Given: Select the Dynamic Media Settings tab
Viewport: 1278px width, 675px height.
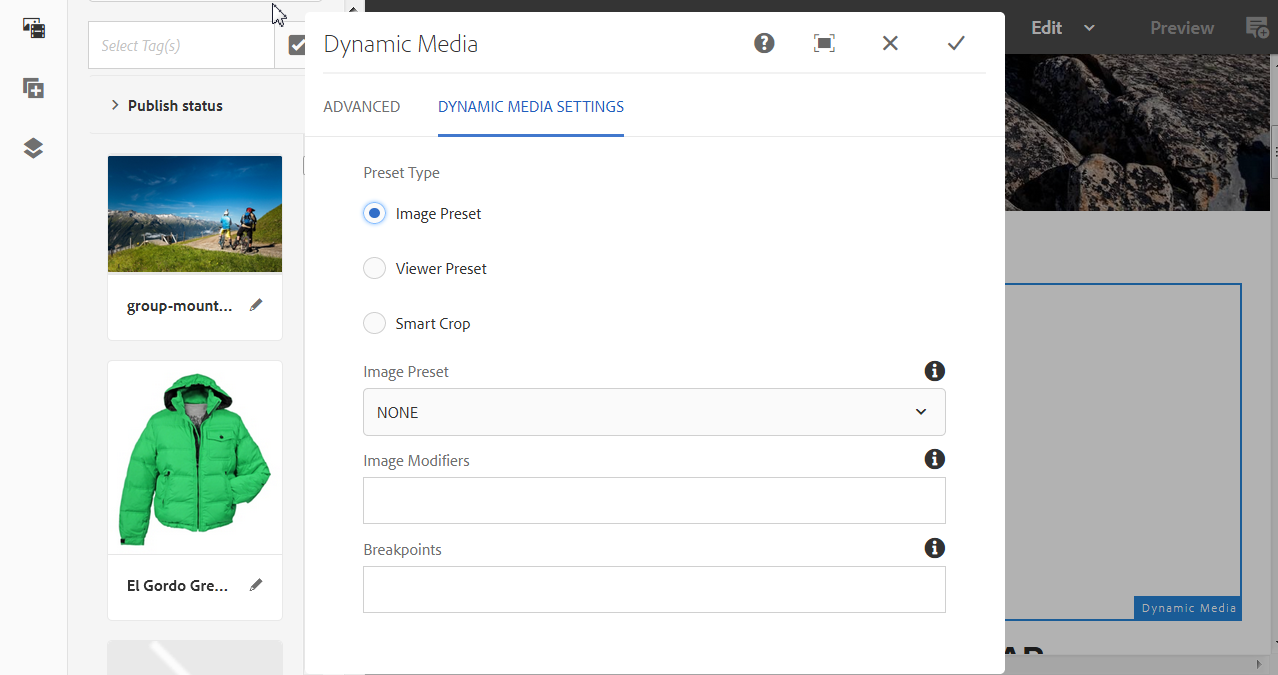Looking at the screenshot, I should tap(531, 107).
